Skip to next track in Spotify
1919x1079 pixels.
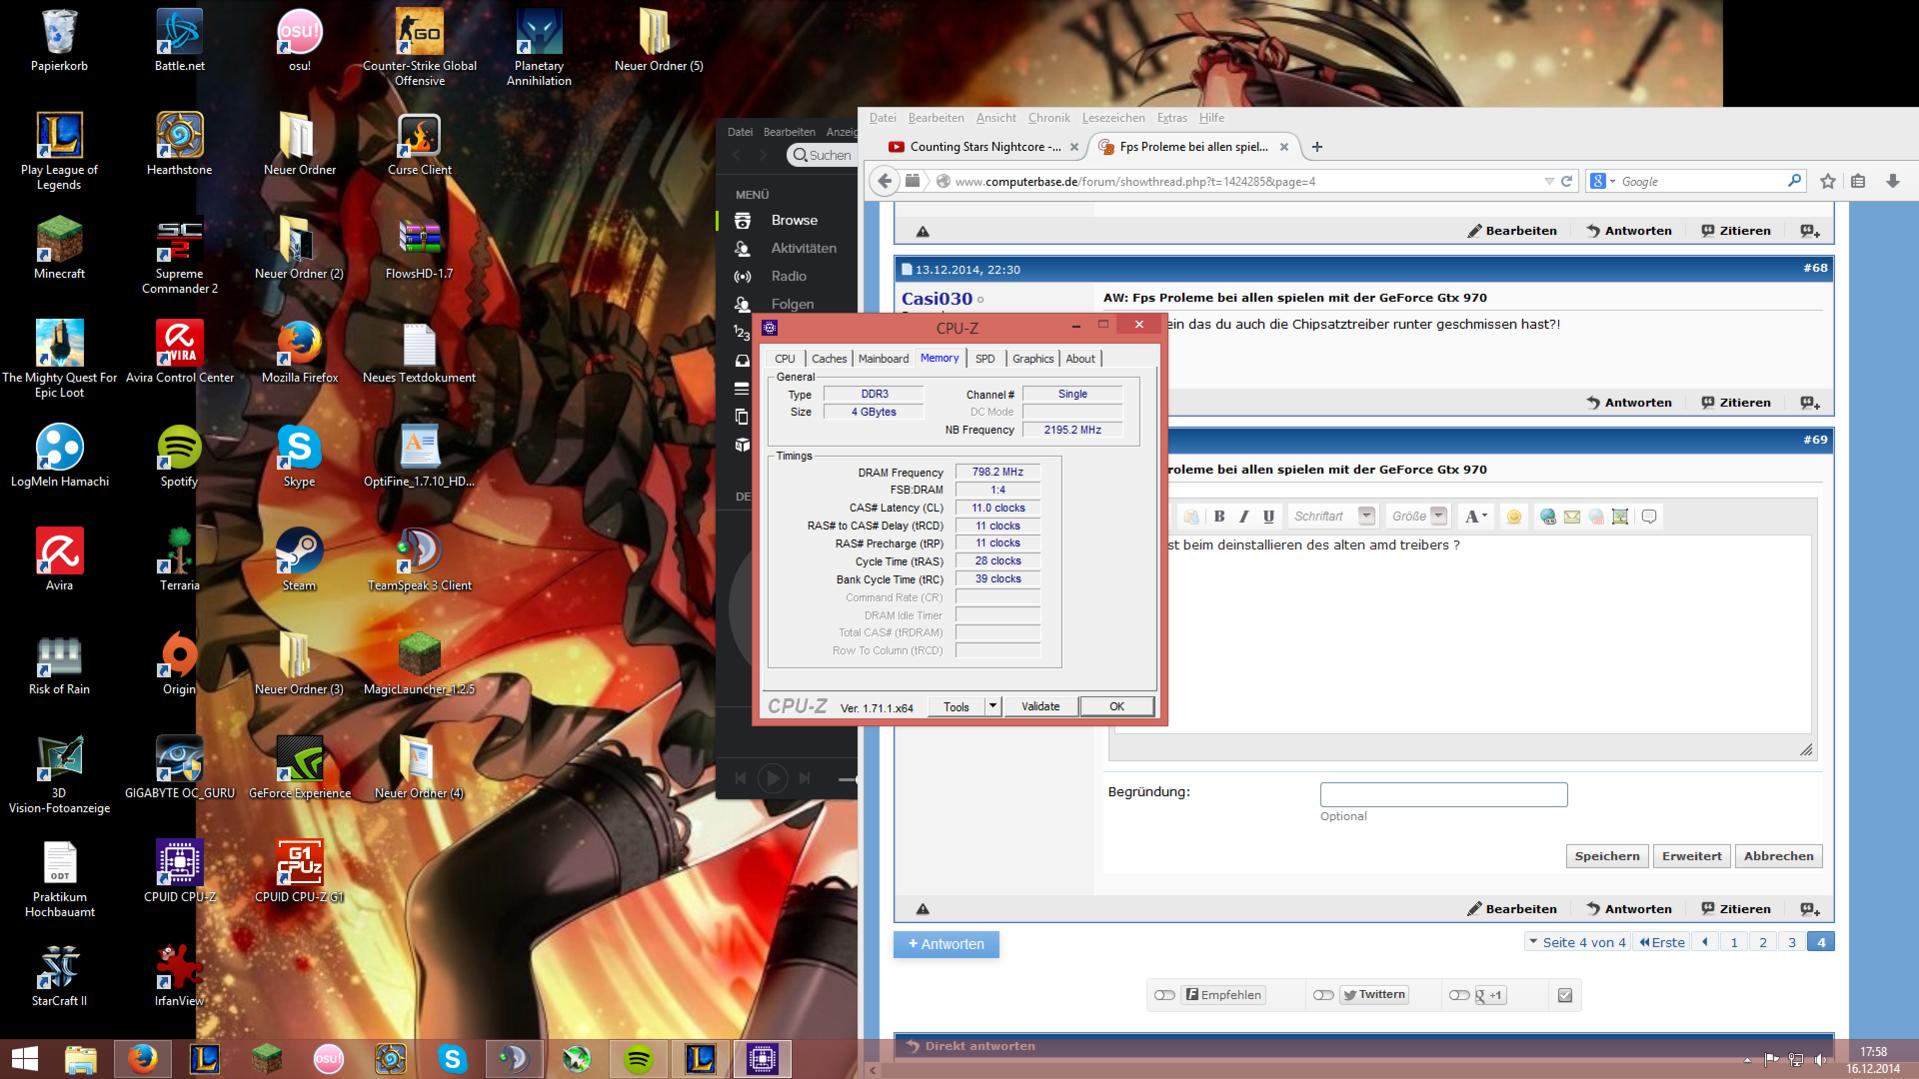click(x=805, y=778)
